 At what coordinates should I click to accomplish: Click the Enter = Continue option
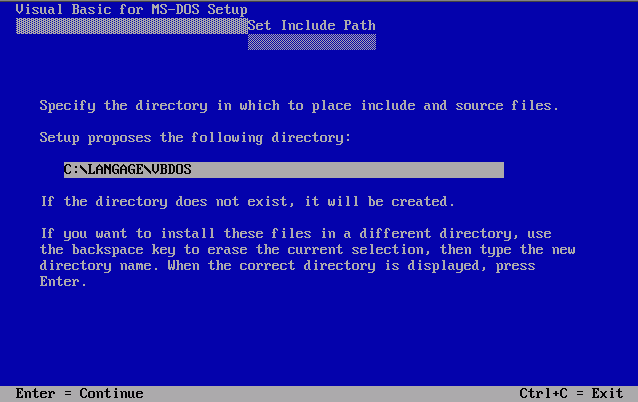(x=79, y=393)
